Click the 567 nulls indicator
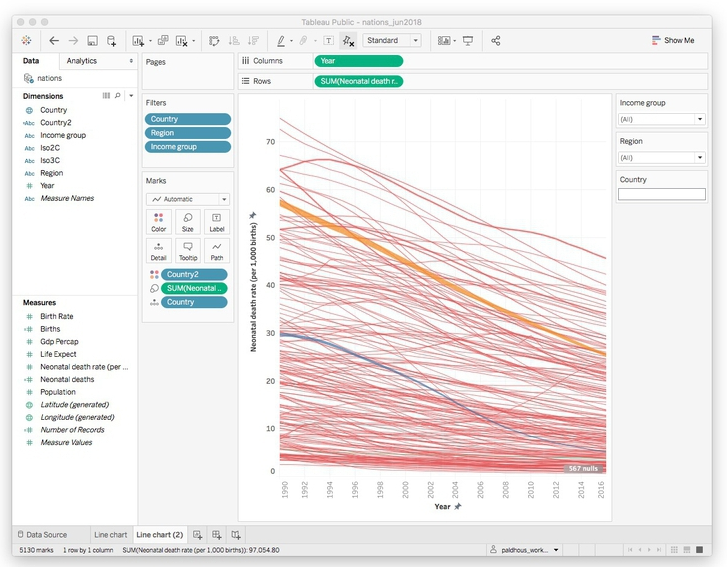 point(584,469)
